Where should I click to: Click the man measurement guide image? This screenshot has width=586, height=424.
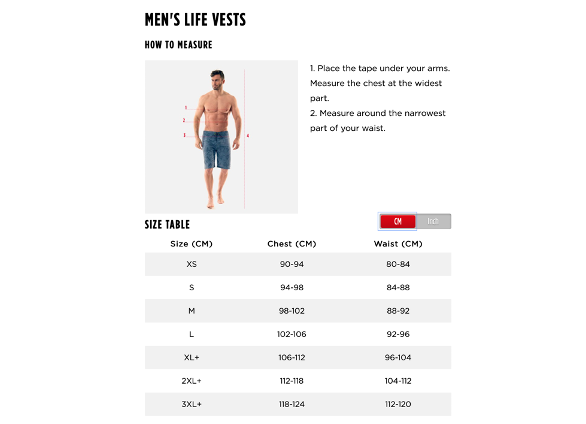pos(221,137)
